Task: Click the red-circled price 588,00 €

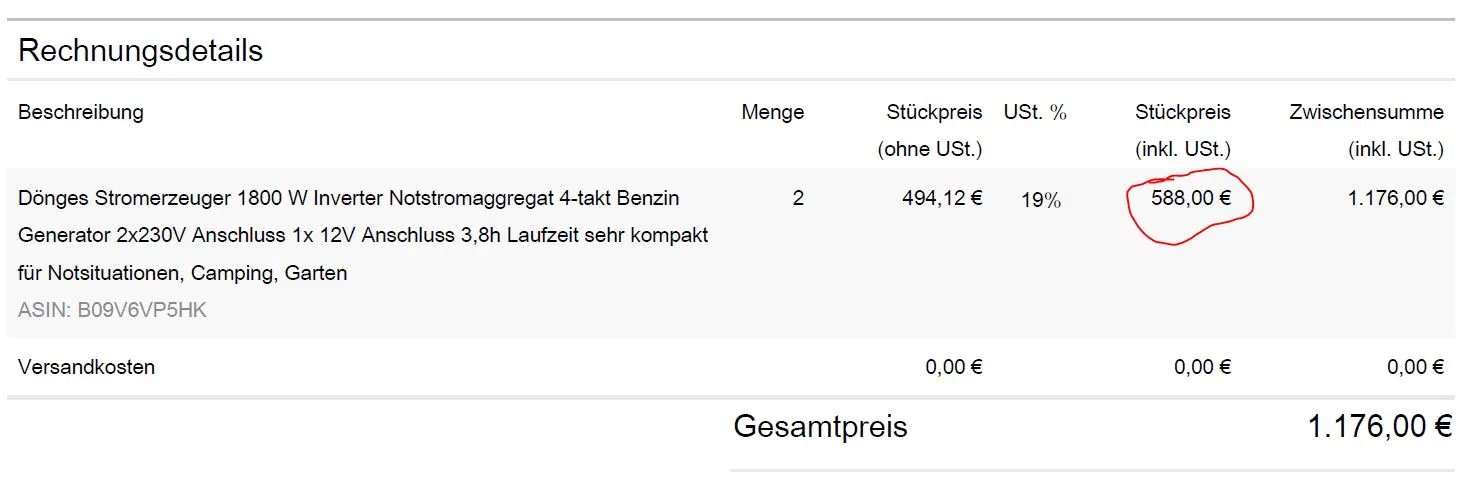Action: click(x=1190, y=198)
